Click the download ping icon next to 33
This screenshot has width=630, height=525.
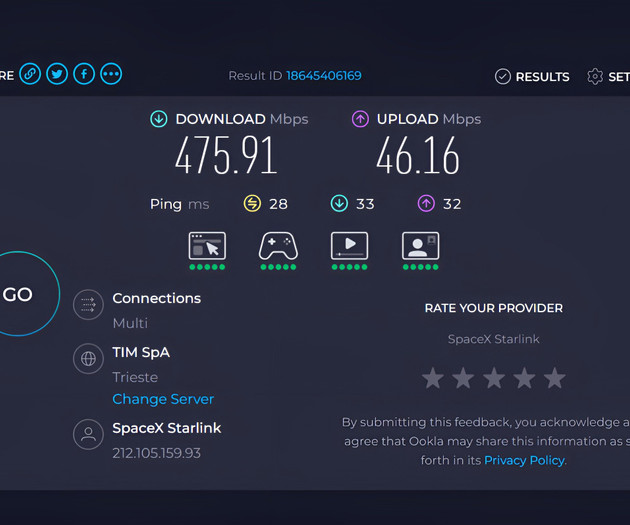[x=339, y=203]
